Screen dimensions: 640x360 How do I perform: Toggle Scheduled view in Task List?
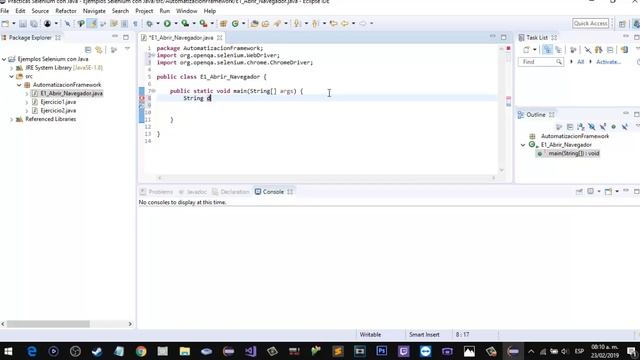[x=558, y=50]
